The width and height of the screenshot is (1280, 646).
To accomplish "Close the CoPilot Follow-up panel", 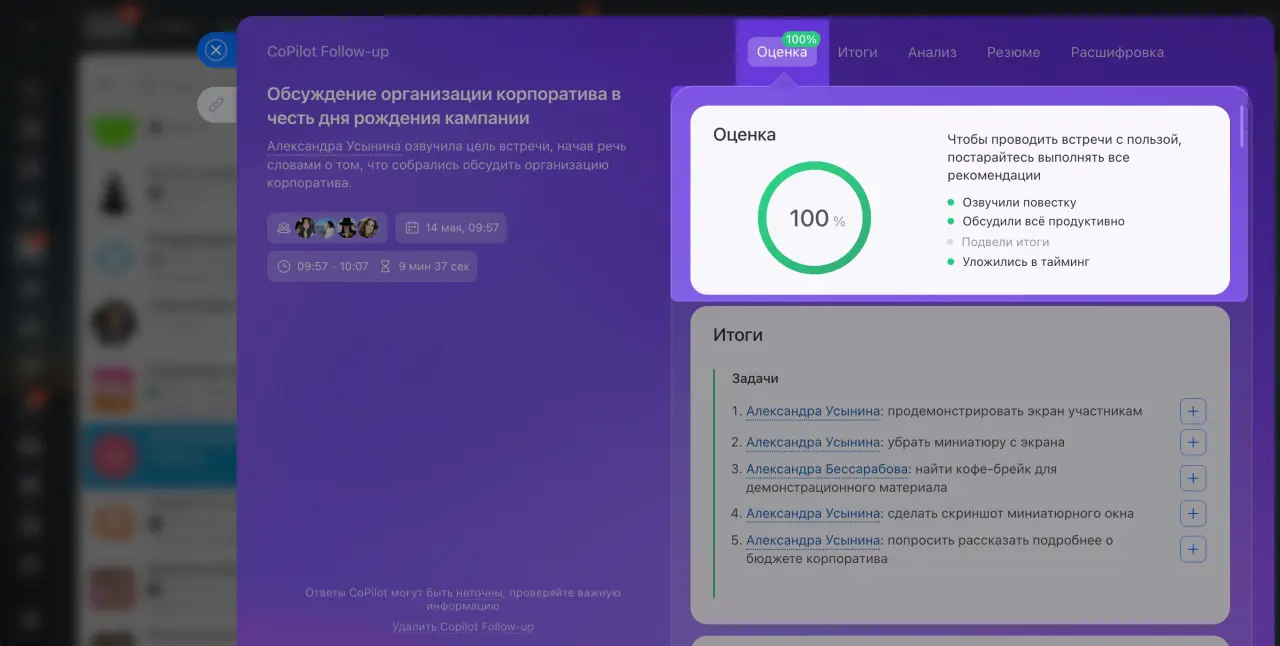I will 216,50.
